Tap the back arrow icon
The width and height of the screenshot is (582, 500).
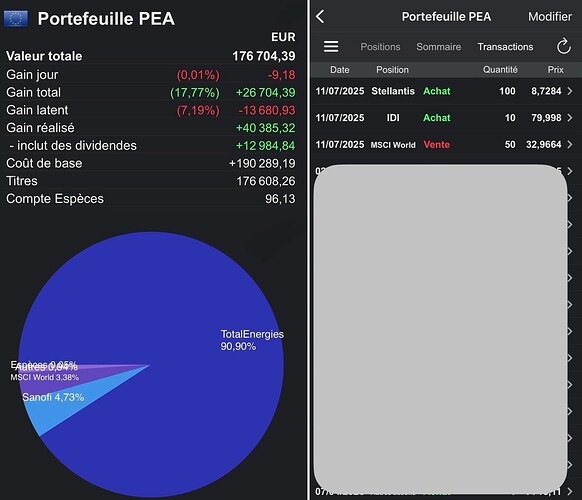(320, 16)
